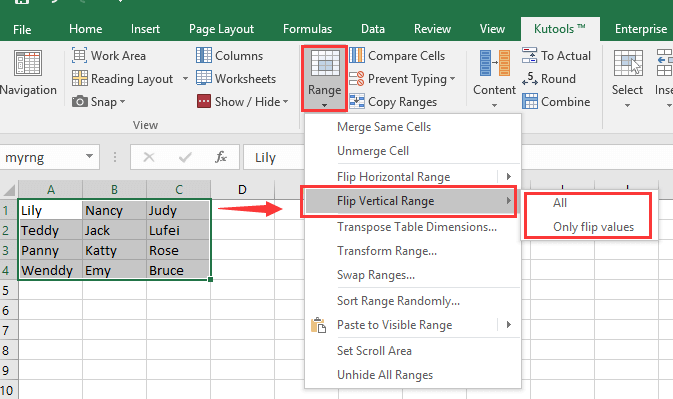Image resolution: width=673 pixels, height=399 pixels.
Task: Expand the Reading Layout dropdown arrow
Action: click(x=185, y=79)
